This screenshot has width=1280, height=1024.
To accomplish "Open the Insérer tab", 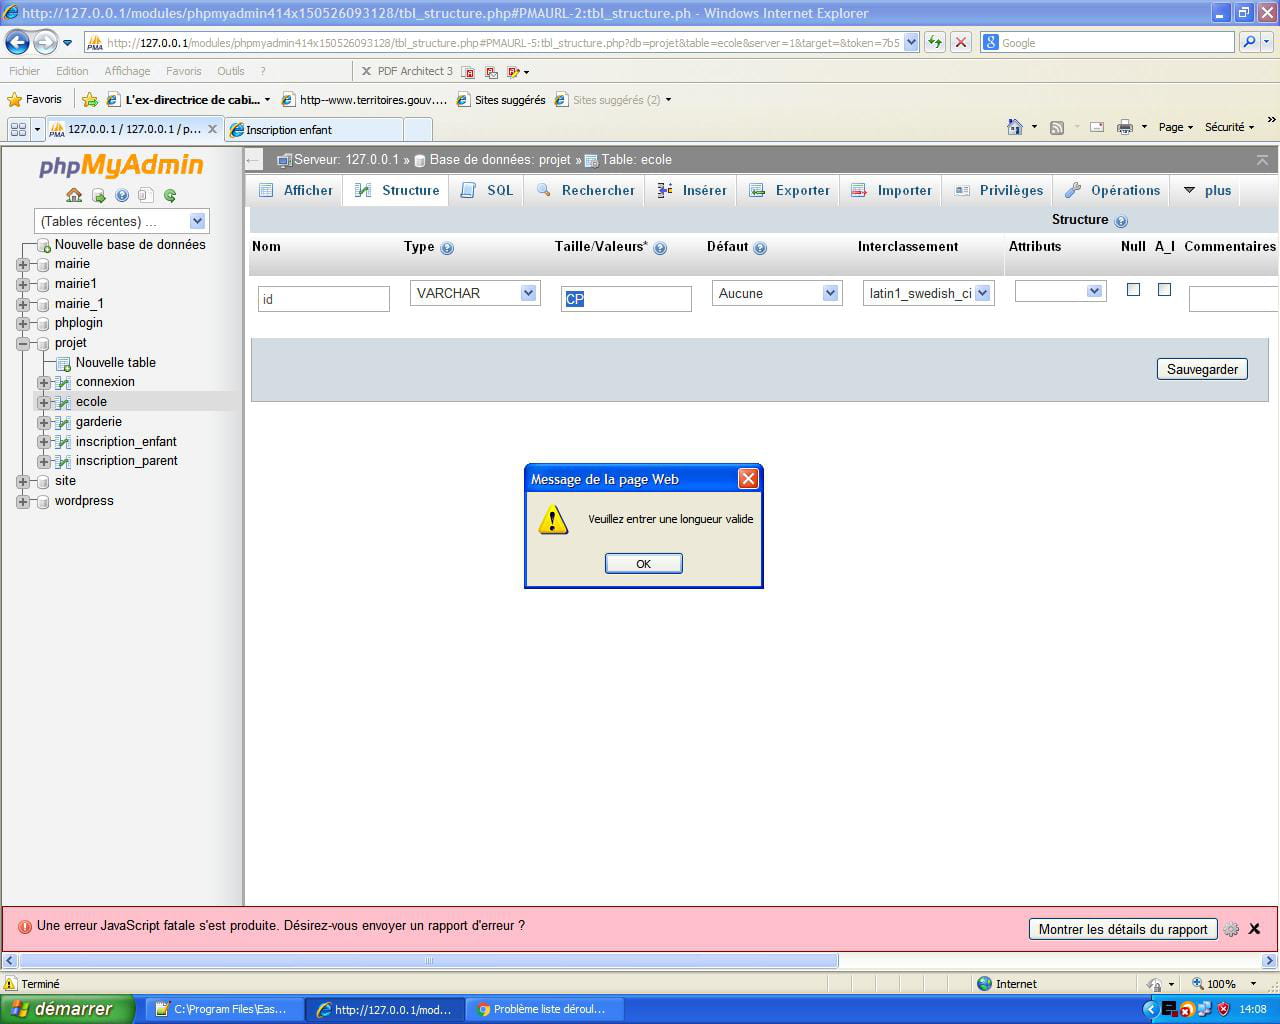I will [x=692, y=190].
